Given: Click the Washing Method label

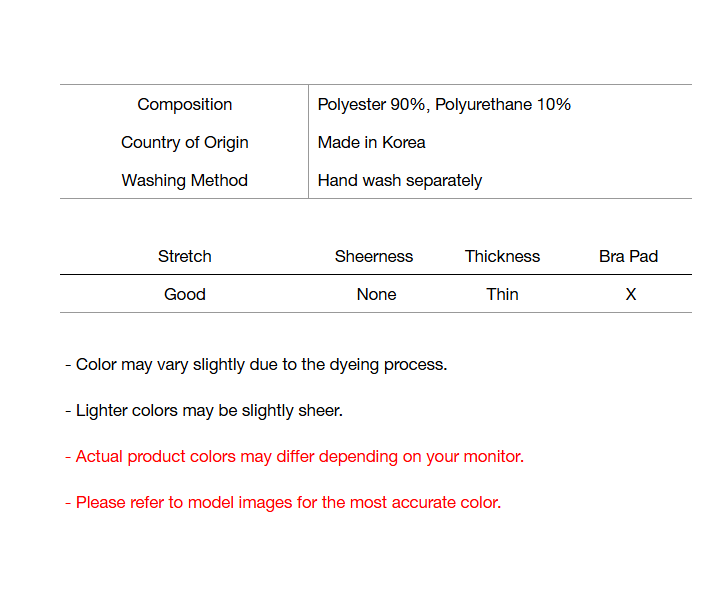Looking at the screenshot, I should (184, 180).
